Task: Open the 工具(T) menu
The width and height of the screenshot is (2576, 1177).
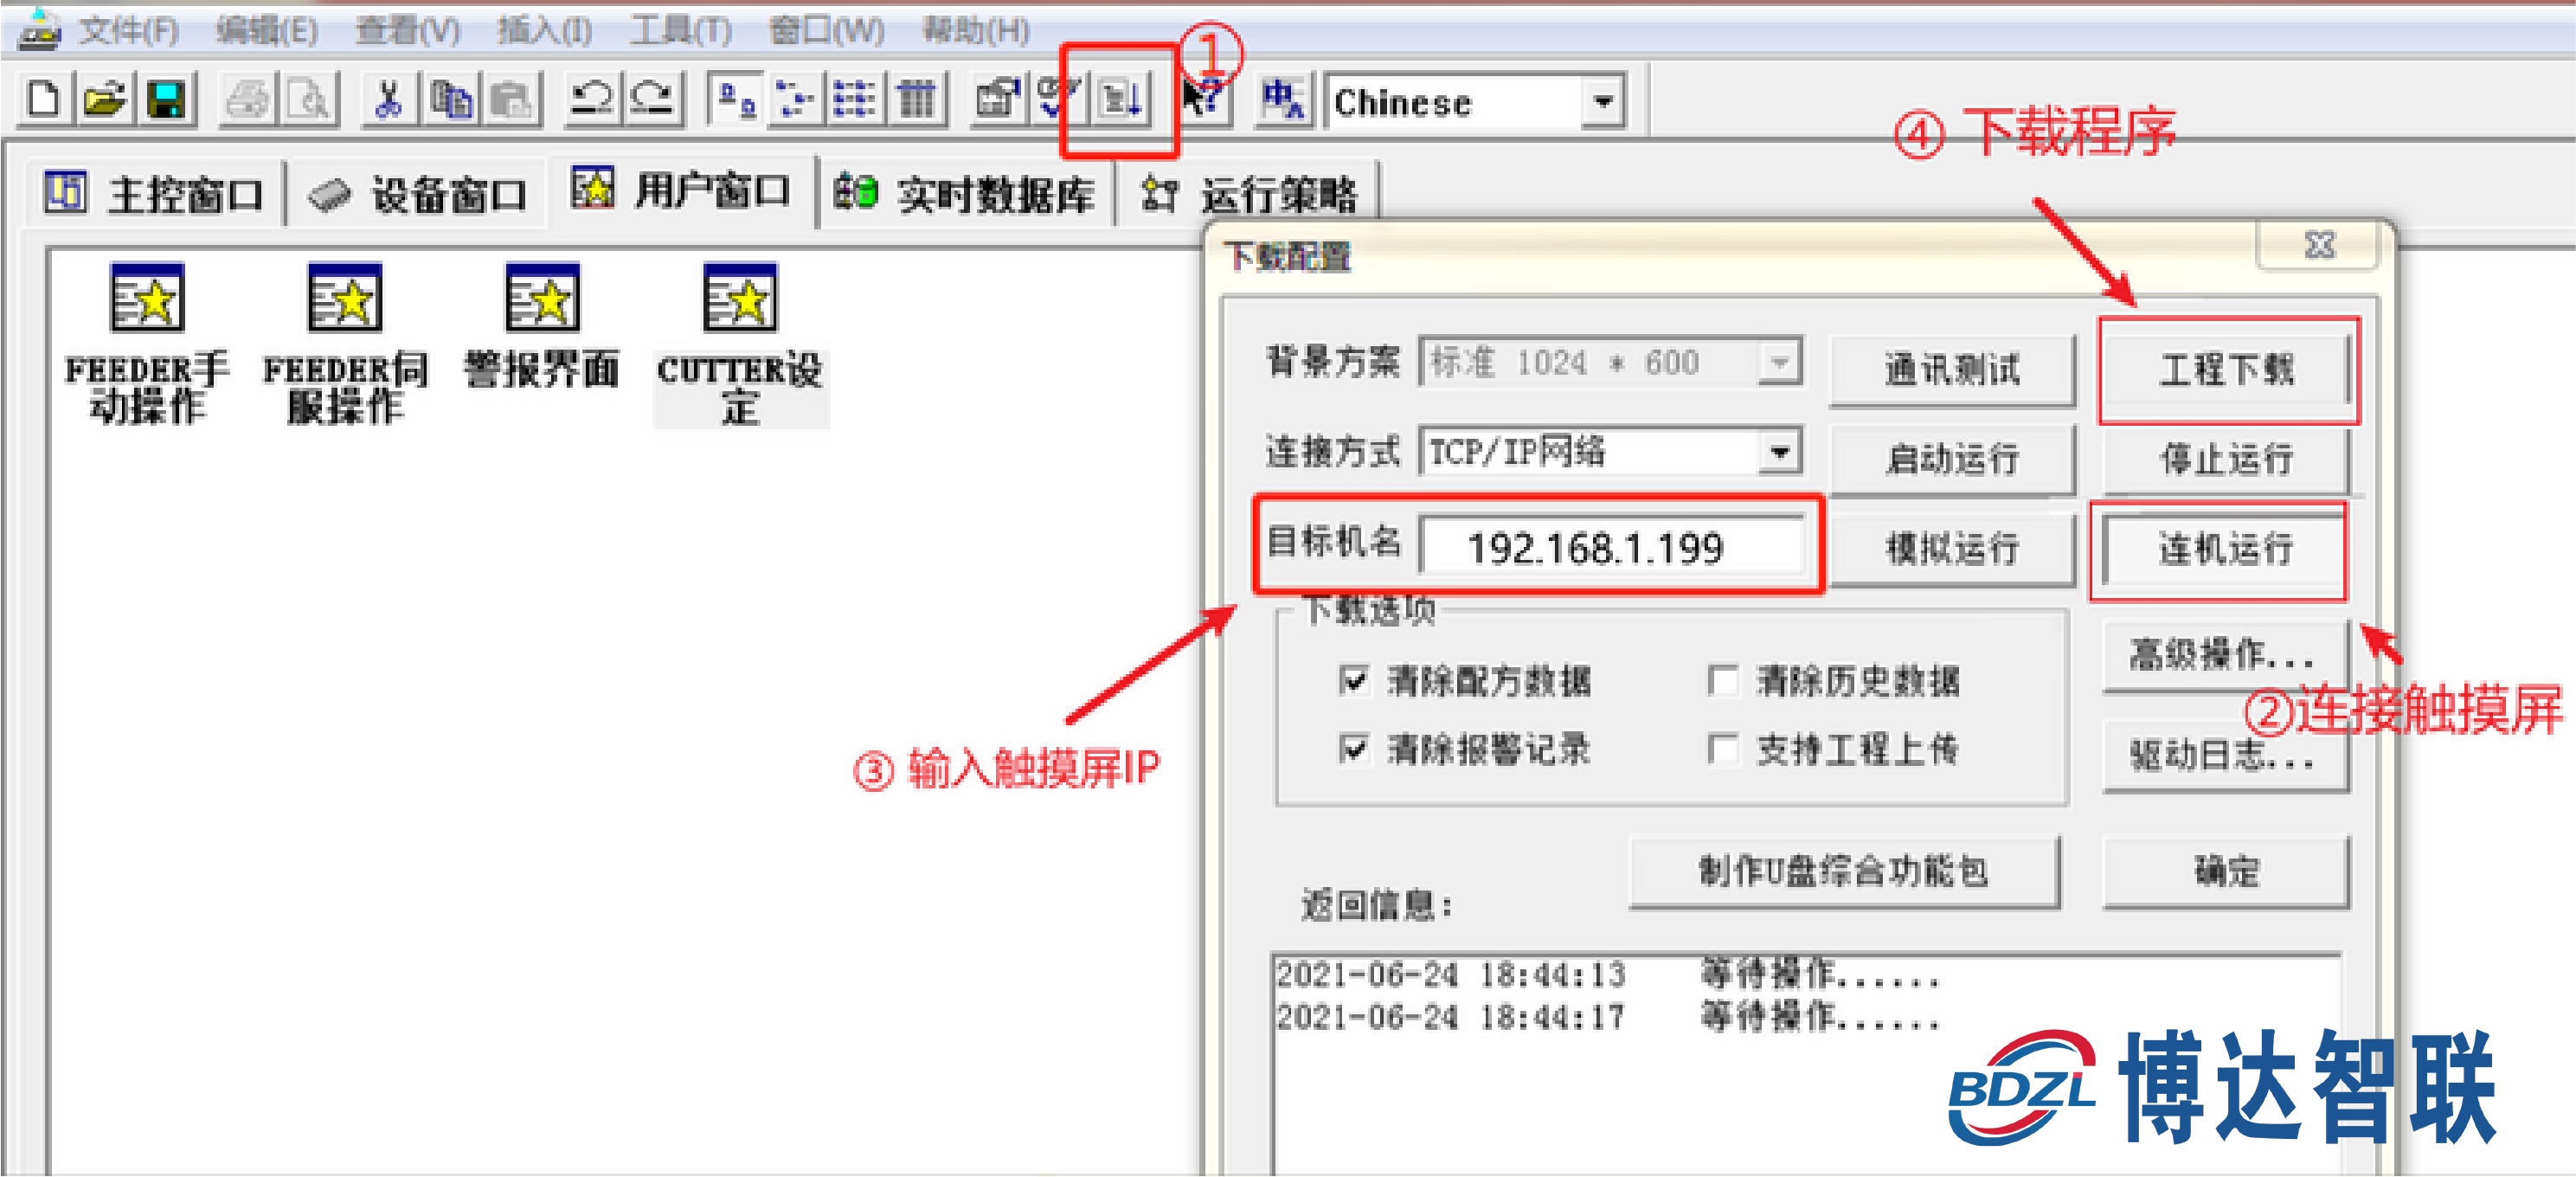Action: tap(680, 30)
